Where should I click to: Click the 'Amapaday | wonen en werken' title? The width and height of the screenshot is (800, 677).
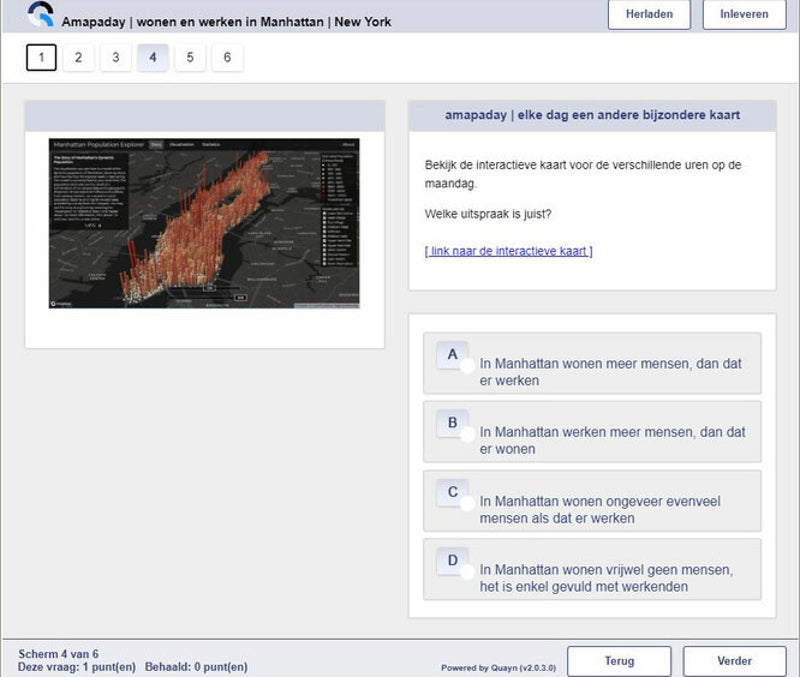tap(226, 21)
